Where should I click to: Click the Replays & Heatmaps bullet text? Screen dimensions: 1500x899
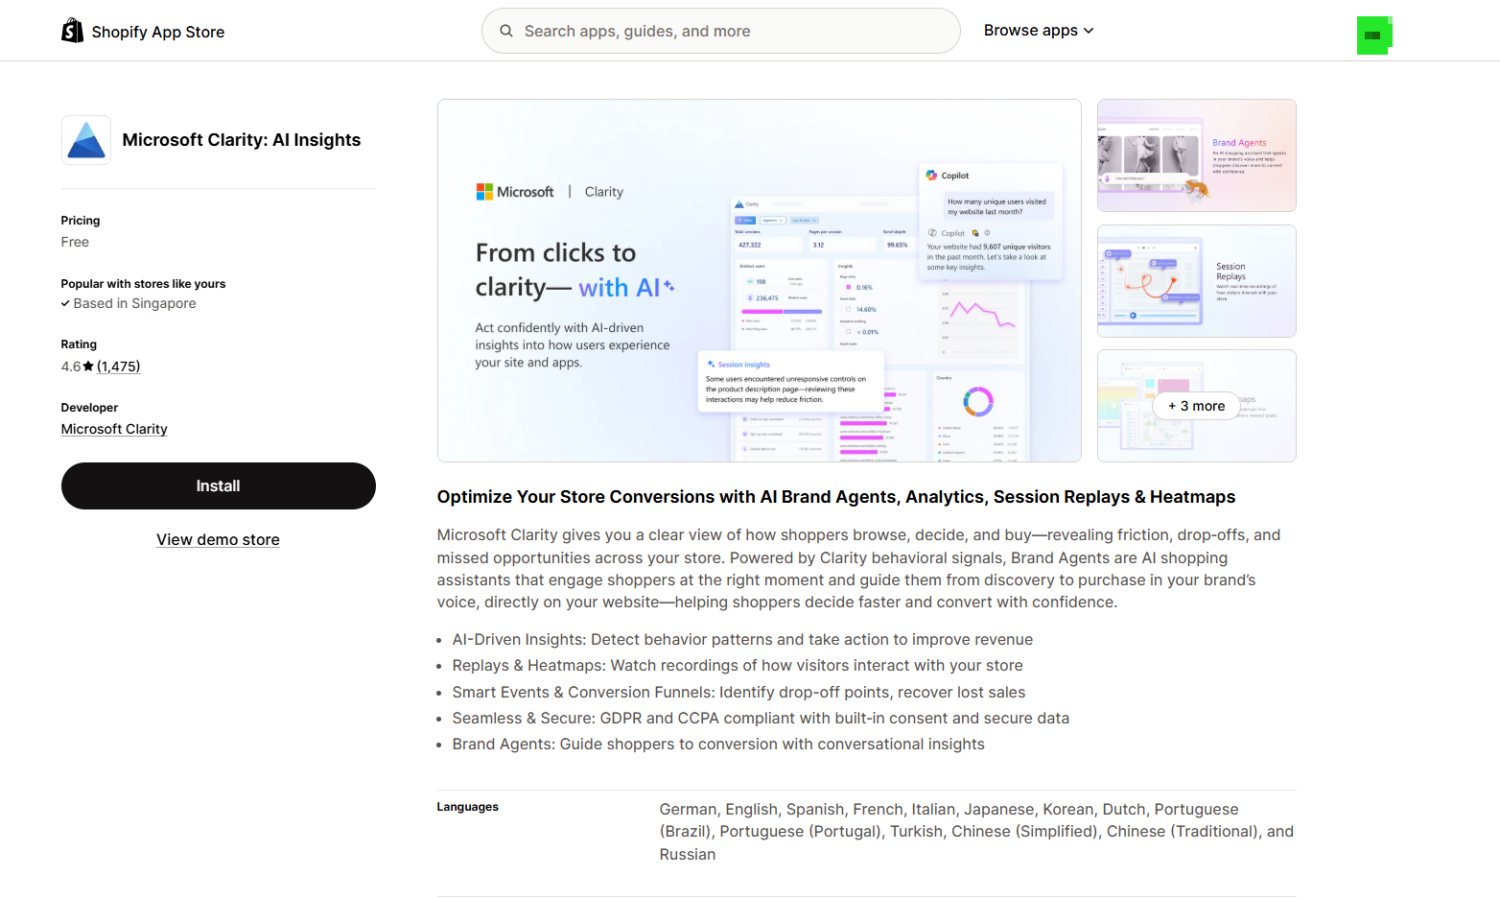(737, 666)
